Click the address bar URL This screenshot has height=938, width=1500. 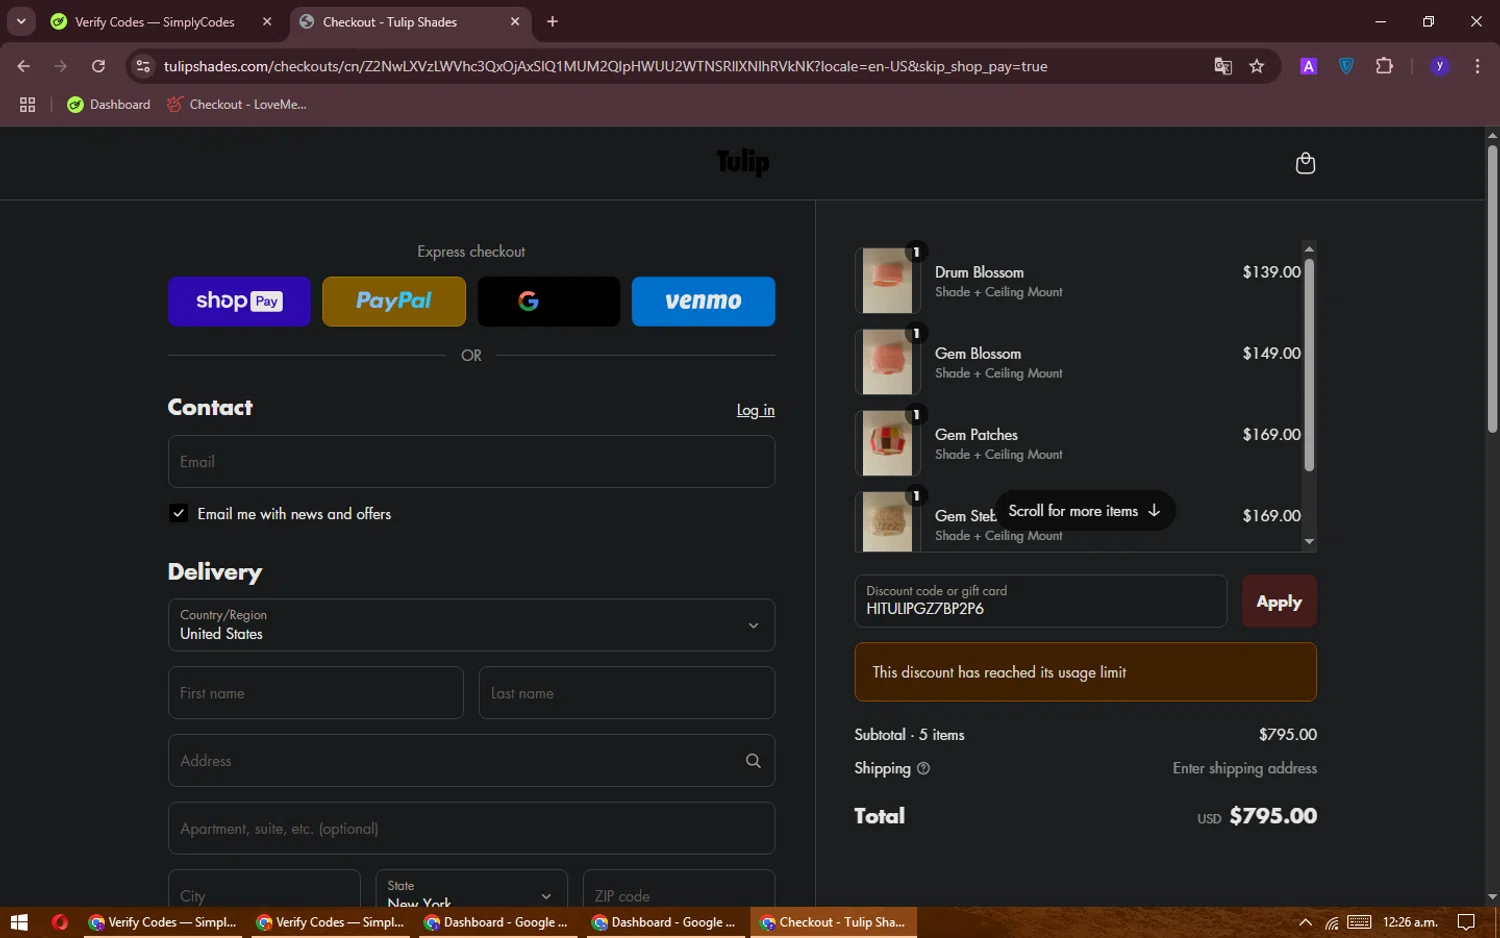point(606,66)
